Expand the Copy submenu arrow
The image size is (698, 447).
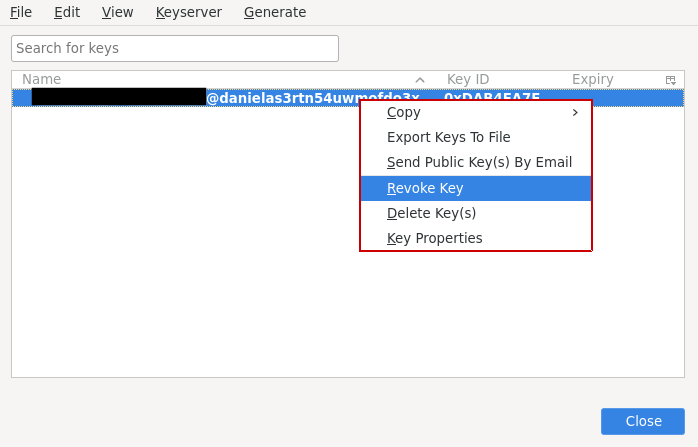coord(575,113)
